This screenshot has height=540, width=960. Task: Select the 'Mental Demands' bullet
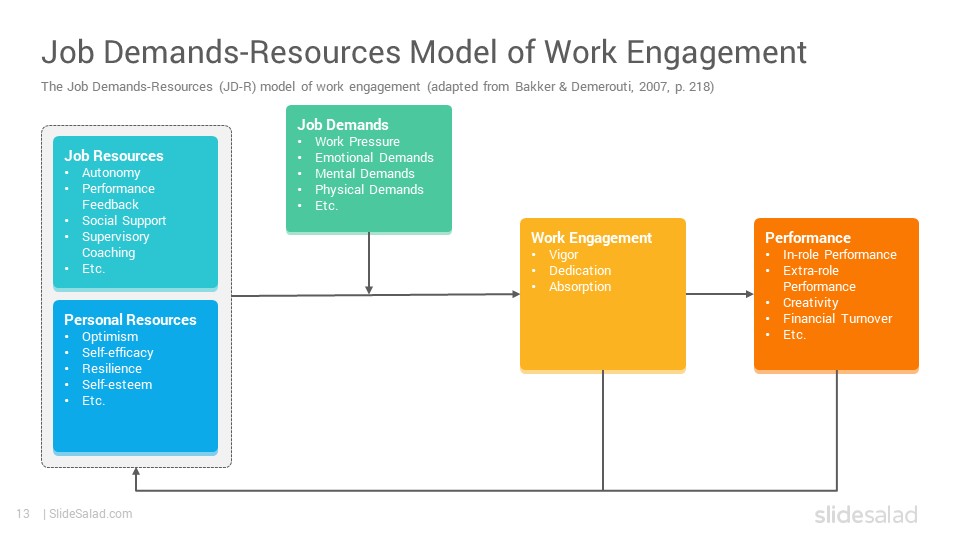click(365, 173)
